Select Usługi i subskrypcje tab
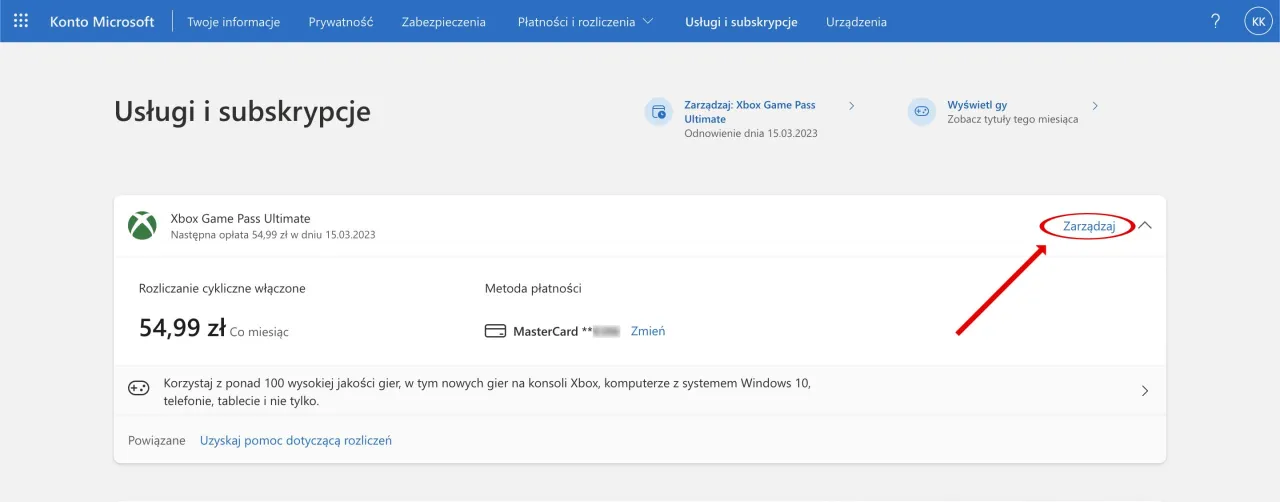Screen dimensions: 1280x502 [x=741, y=21]
